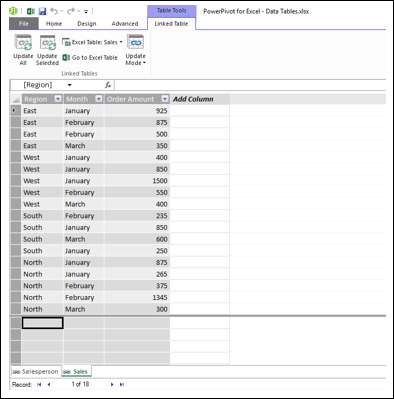Select the West cell in the 550 row
This screenshot has height=399, width=394.
(x=43, y=192)
